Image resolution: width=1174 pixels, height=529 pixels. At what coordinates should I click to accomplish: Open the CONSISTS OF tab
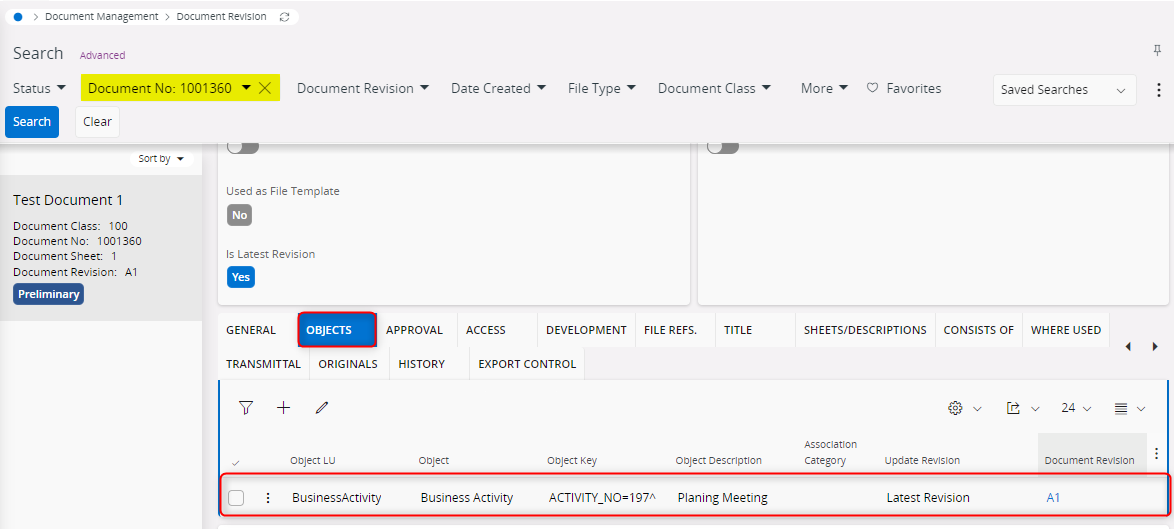point(979,330)
